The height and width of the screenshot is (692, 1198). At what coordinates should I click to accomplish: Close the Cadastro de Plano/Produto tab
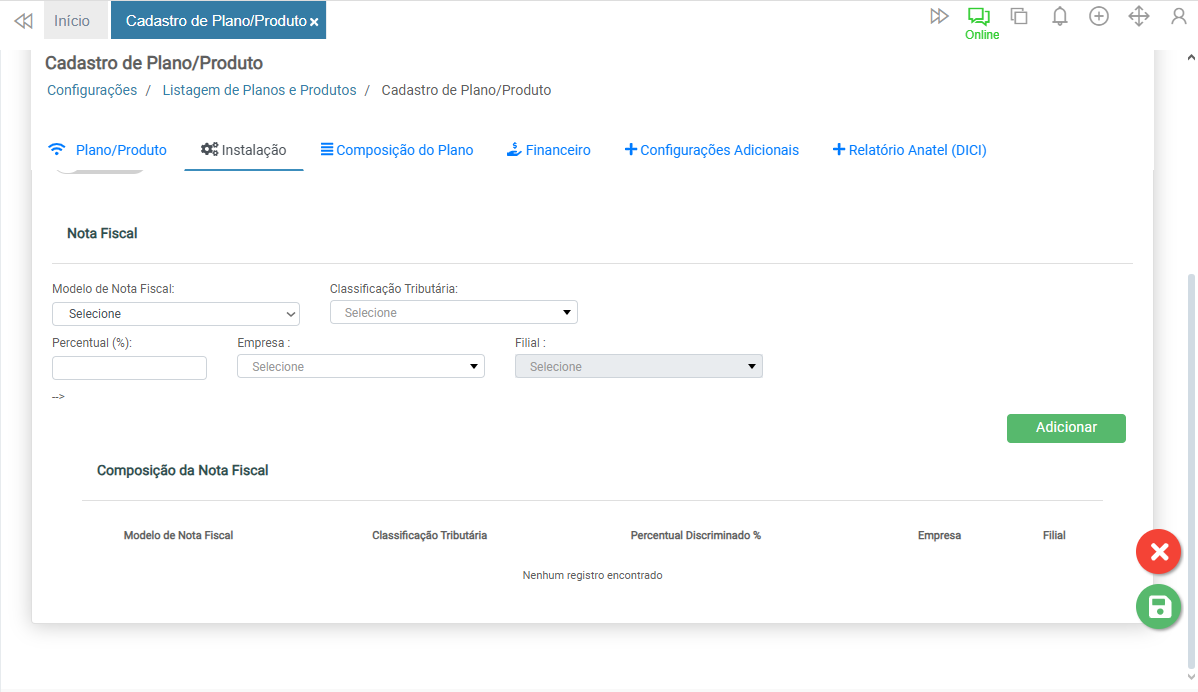(314, 22)
